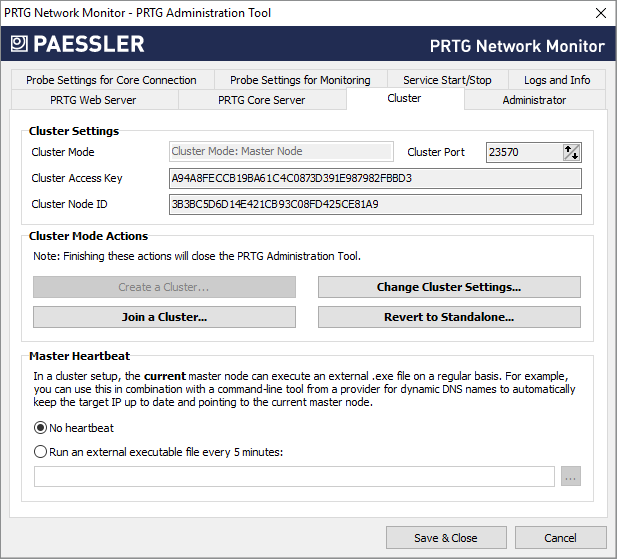Cancel the administration tool dialog
Screen dimensions: 617x559
point(560,538)
